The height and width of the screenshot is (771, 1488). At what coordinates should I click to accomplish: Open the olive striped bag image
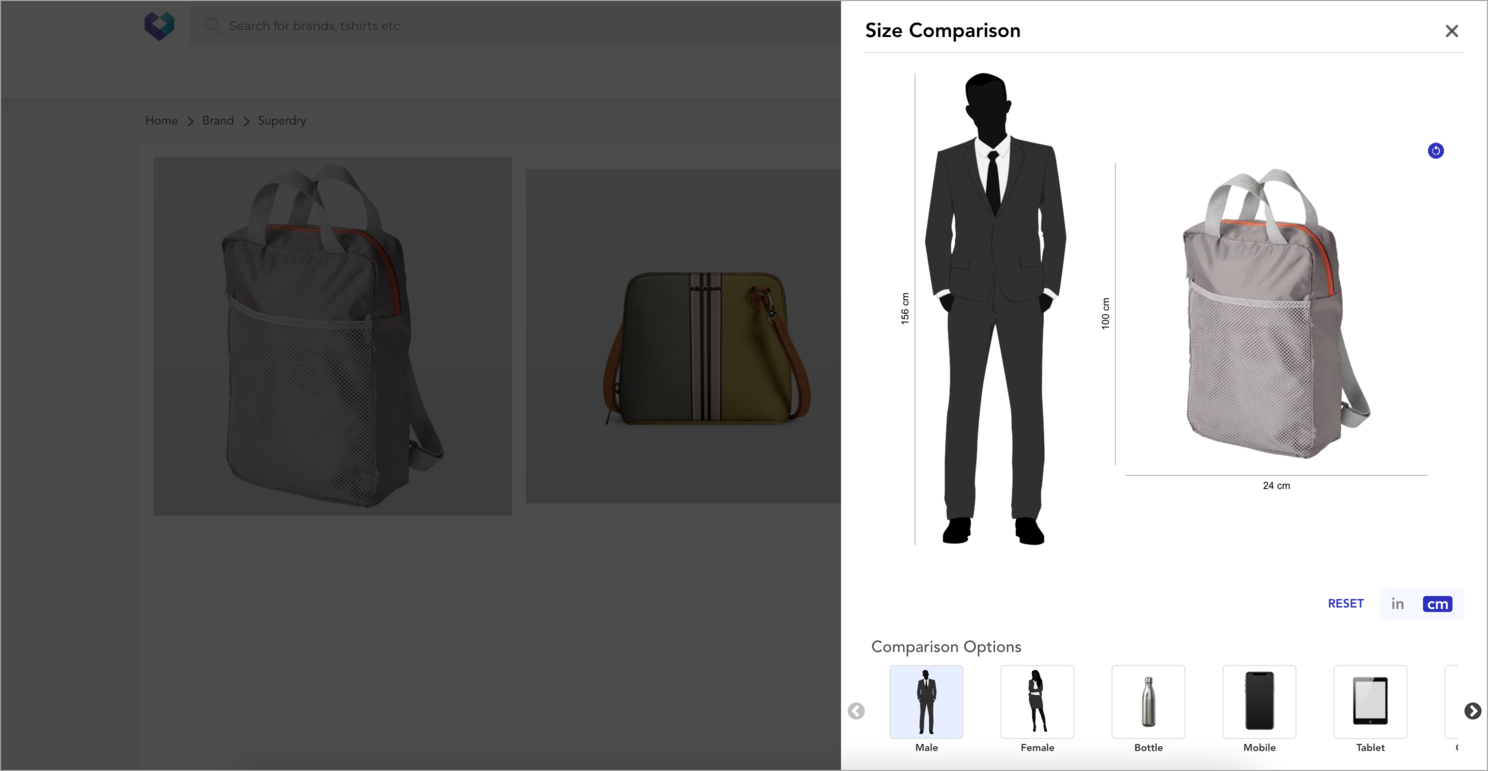705,335
